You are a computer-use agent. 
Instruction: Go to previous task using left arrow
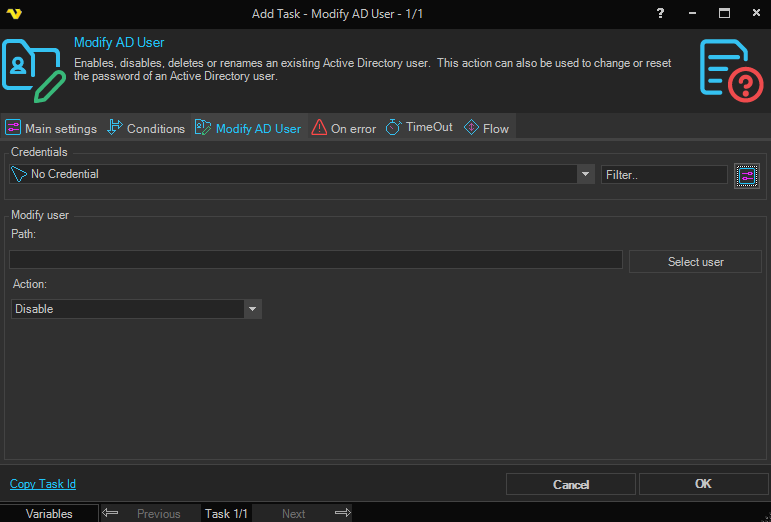pos(111,513)
